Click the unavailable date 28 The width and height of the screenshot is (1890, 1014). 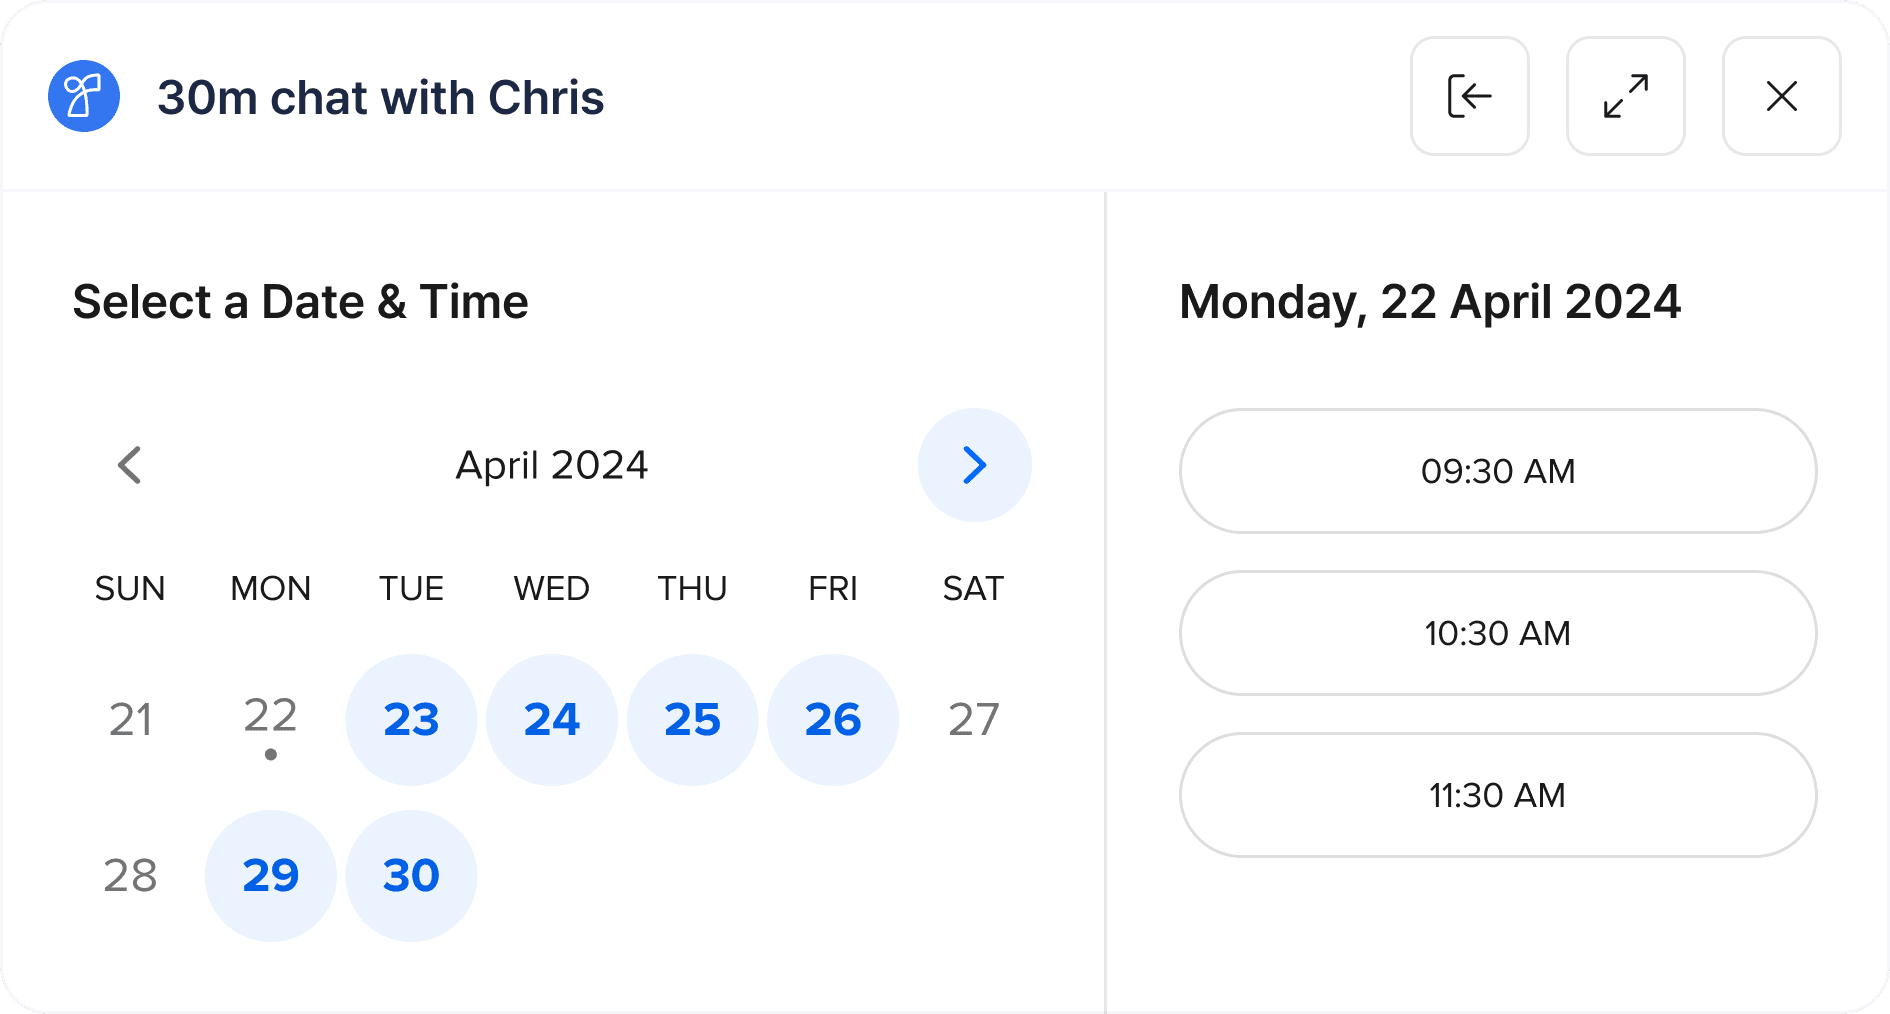pyautogui.click(x=130, y=876)
